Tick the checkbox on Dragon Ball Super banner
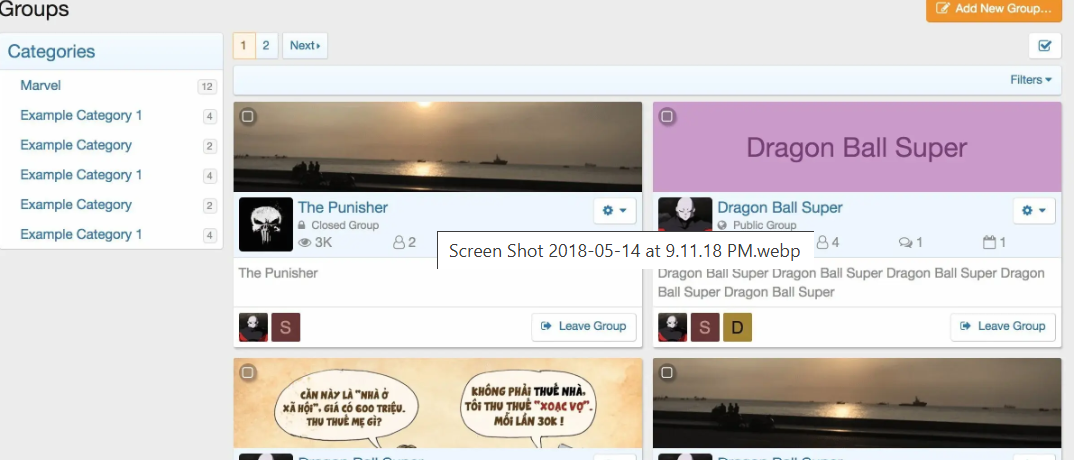 [x=667, y=117]
